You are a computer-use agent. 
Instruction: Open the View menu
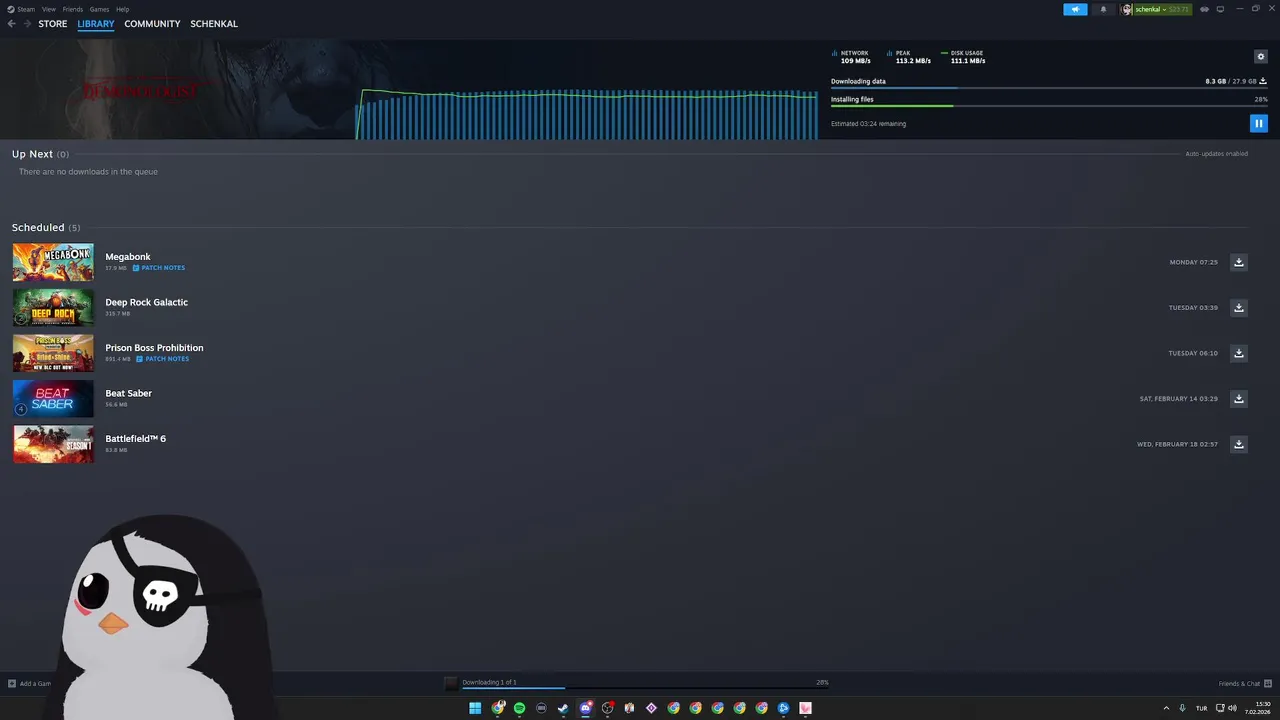coord(48,9)
